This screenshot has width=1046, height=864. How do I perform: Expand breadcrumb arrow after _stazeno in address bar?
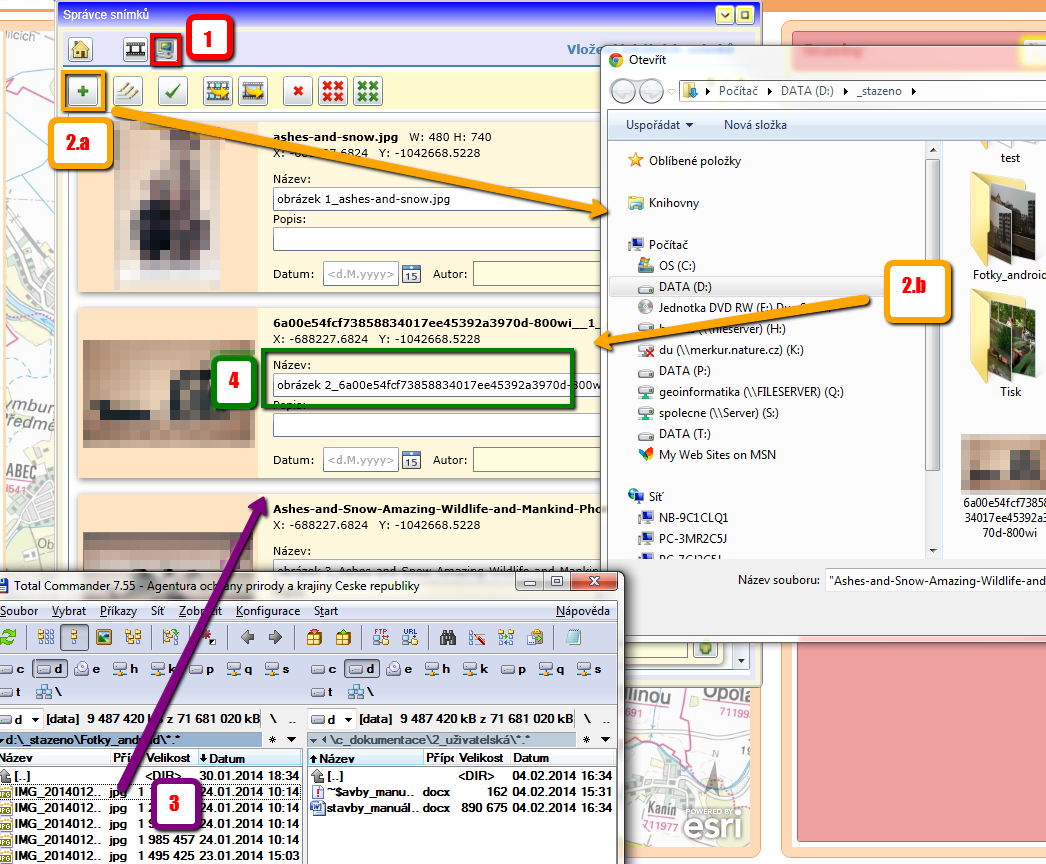coord(914,91)
